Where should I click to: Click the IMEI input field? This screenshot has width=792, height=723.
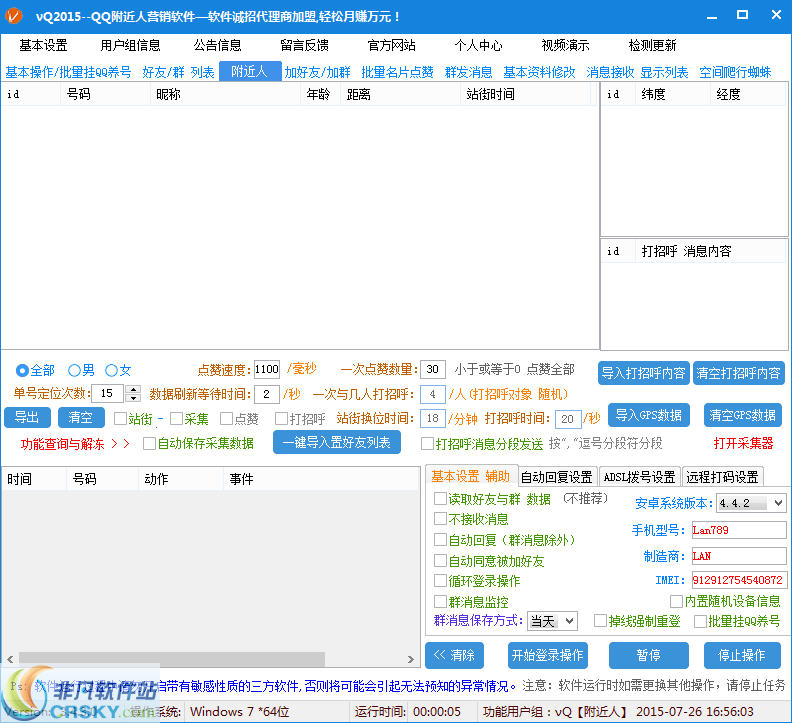[738, 580]
